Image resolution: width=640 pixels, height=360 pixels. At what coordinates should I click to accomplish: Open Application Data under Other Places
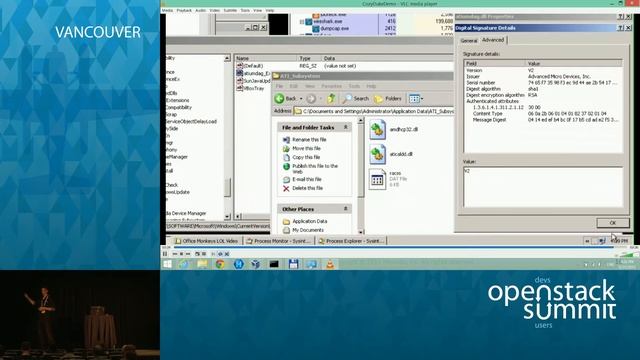(309, 221)
